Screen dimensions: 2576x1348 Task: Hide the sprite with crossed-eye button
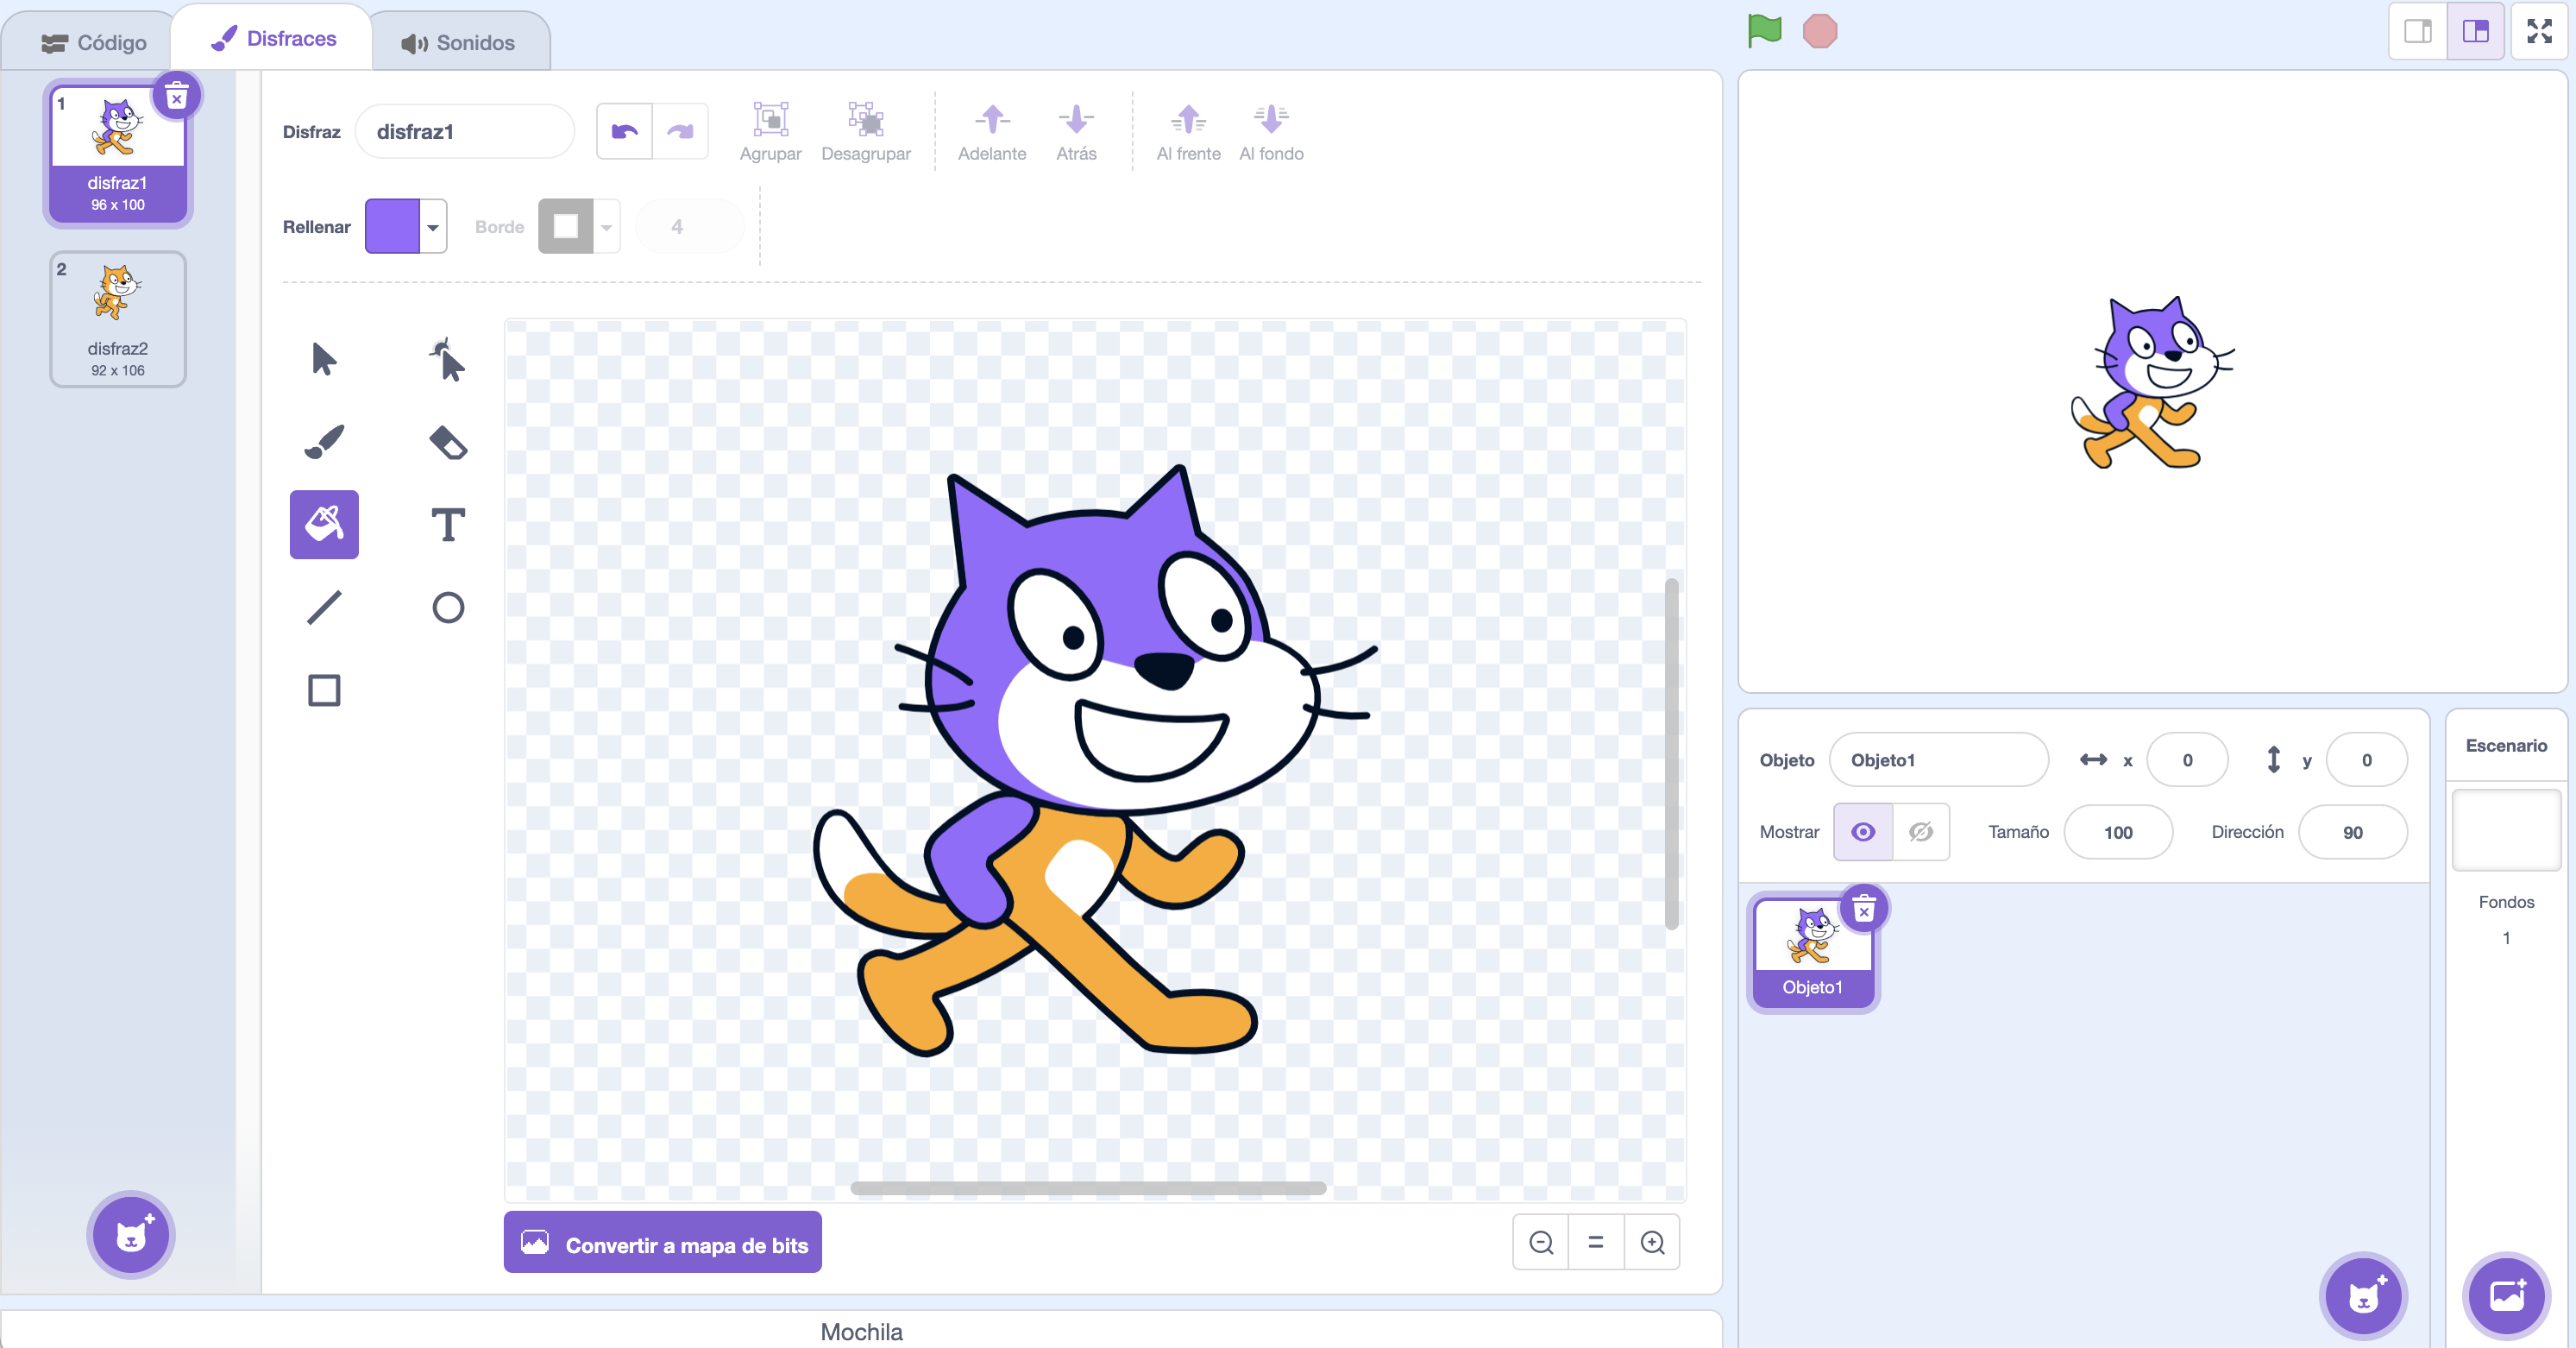[1921, 832]
